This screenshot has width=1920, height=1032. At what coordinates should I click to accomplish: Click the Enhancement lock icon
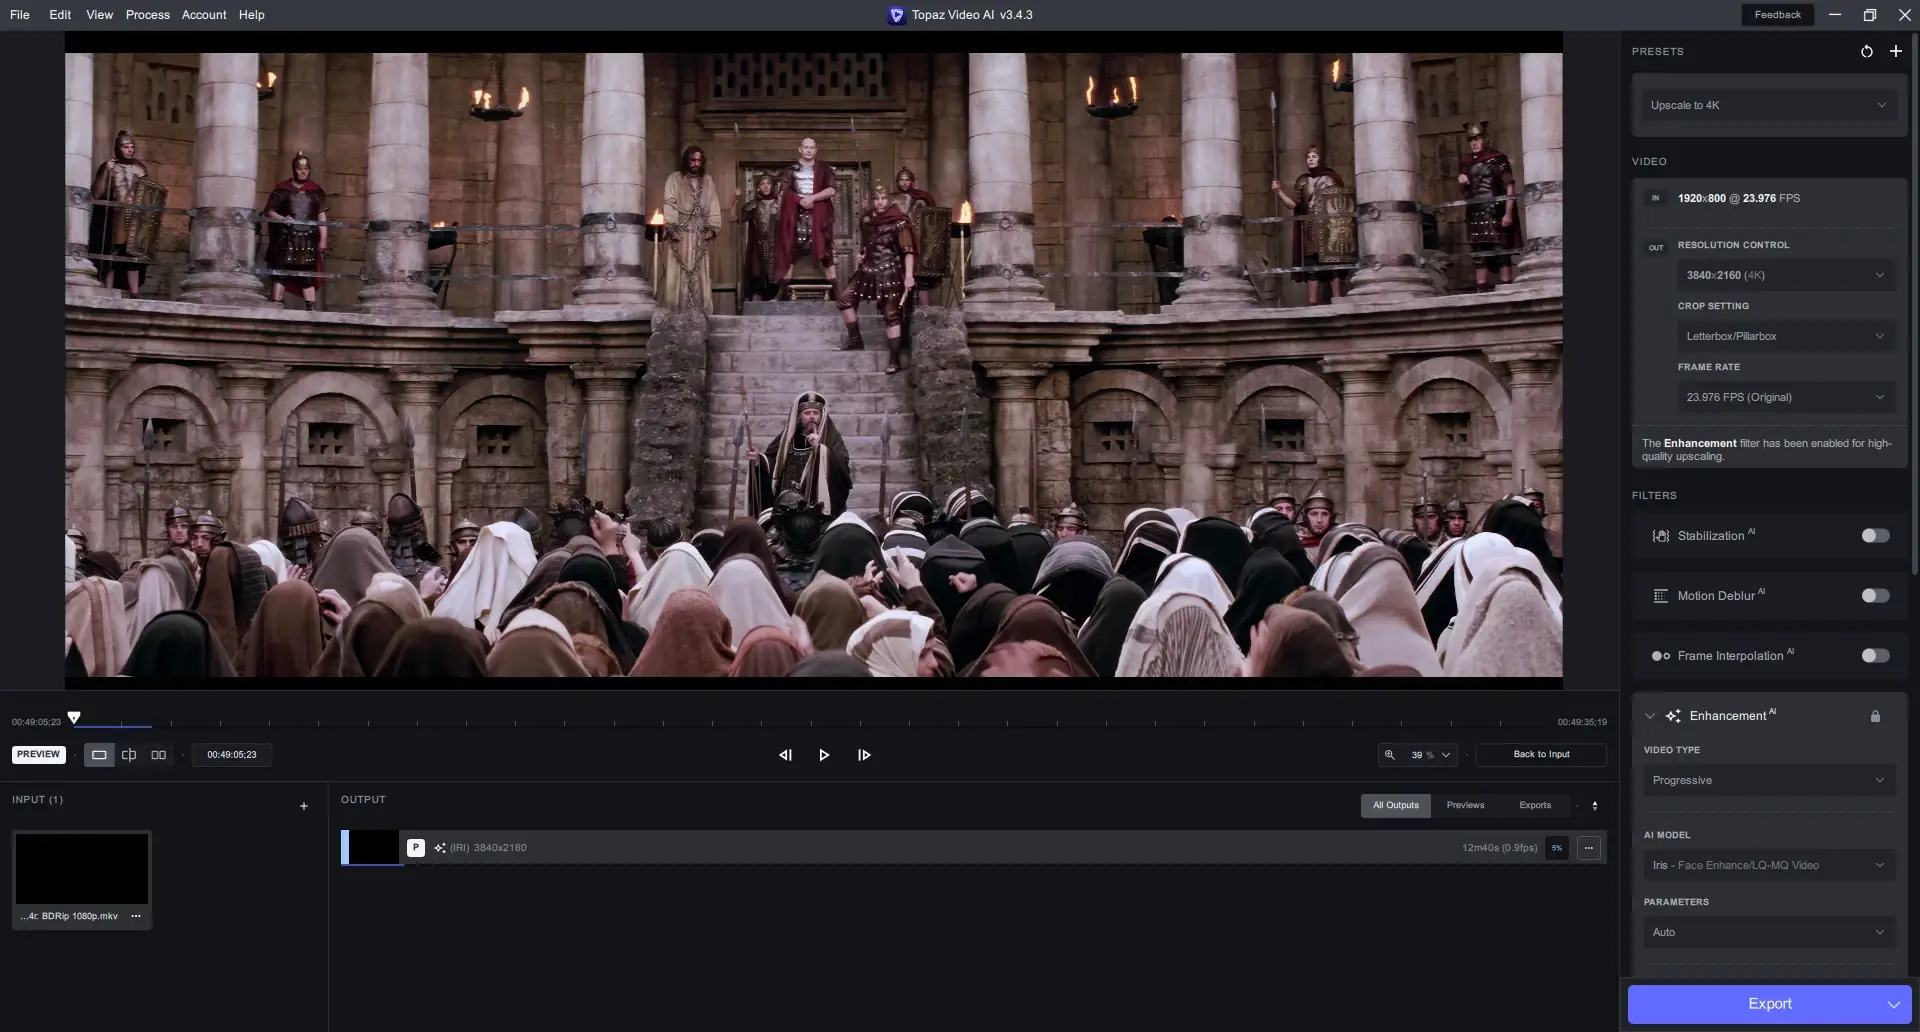(1875, 716)
